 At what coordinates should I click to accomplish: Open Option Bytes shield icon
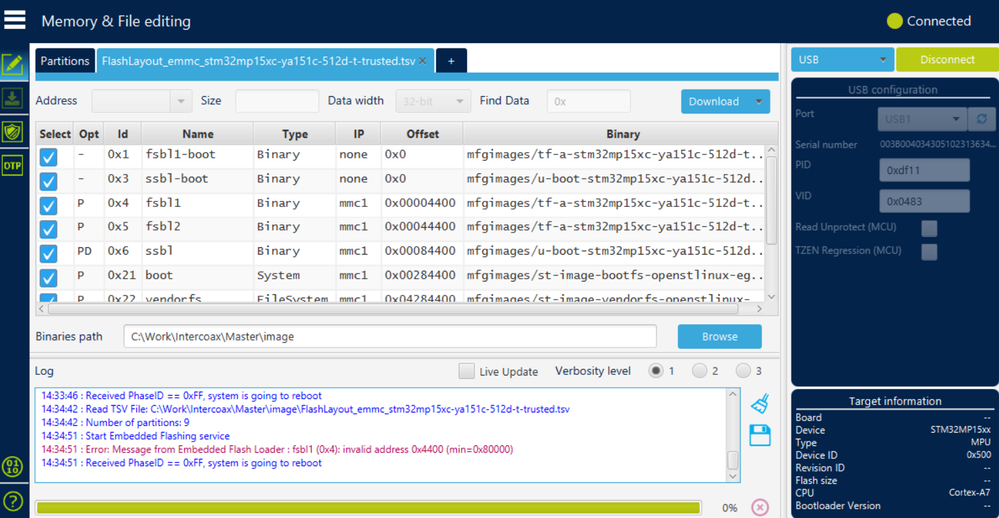point(13,132)
